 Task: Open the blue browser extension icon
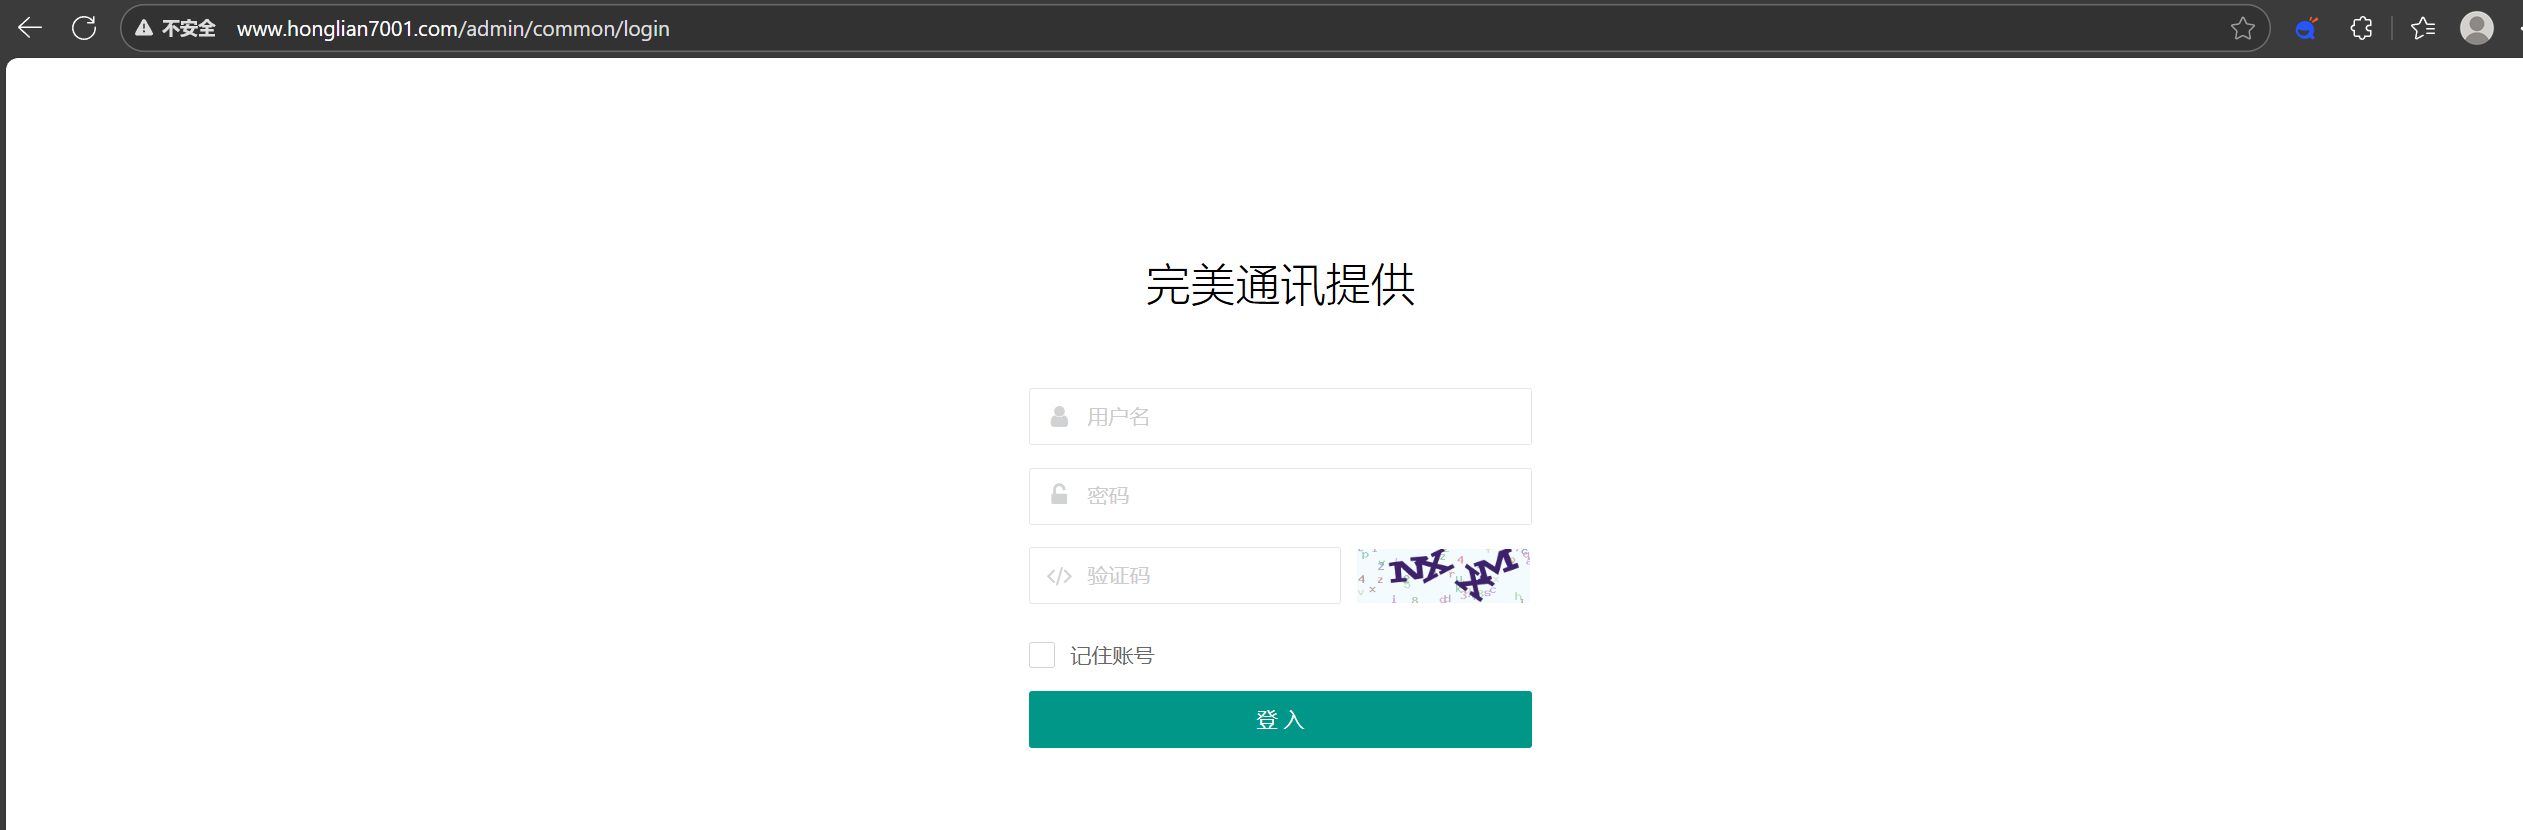(2306, 28)
